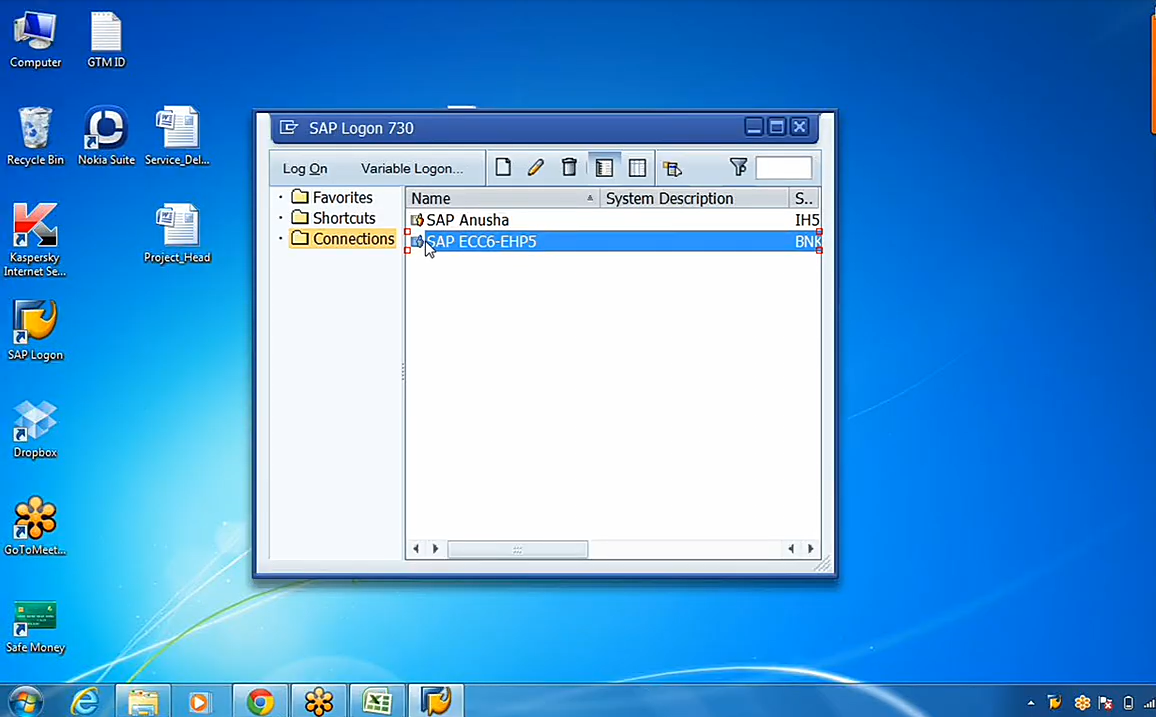Open Windows Media Player from taskbar

[x=199, y=702]
